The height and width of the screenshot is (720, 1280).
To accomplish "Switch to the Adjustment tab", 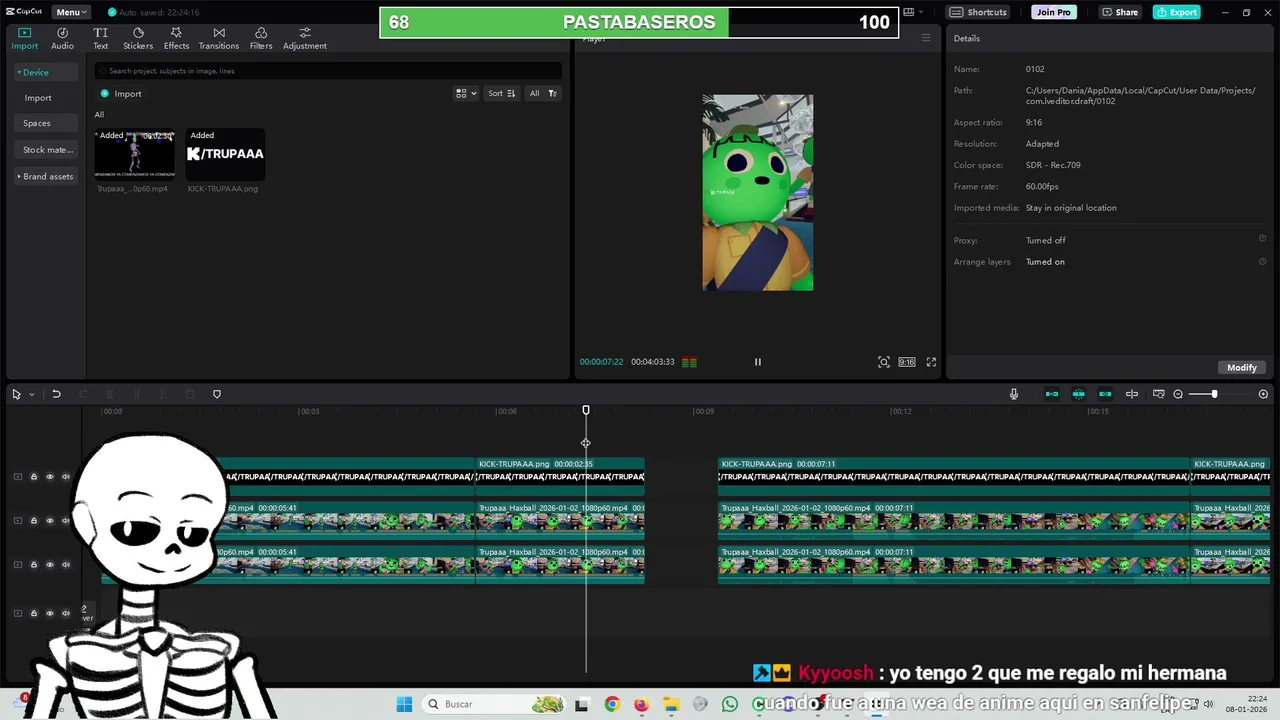I will click(x=305, y=38).
